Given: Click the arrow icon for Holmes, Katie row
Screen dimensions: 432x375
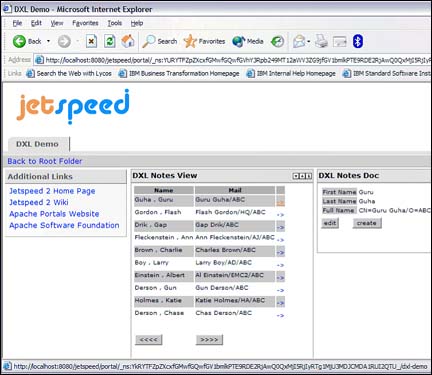Looking at the screenshot, I should click(280, 303).
